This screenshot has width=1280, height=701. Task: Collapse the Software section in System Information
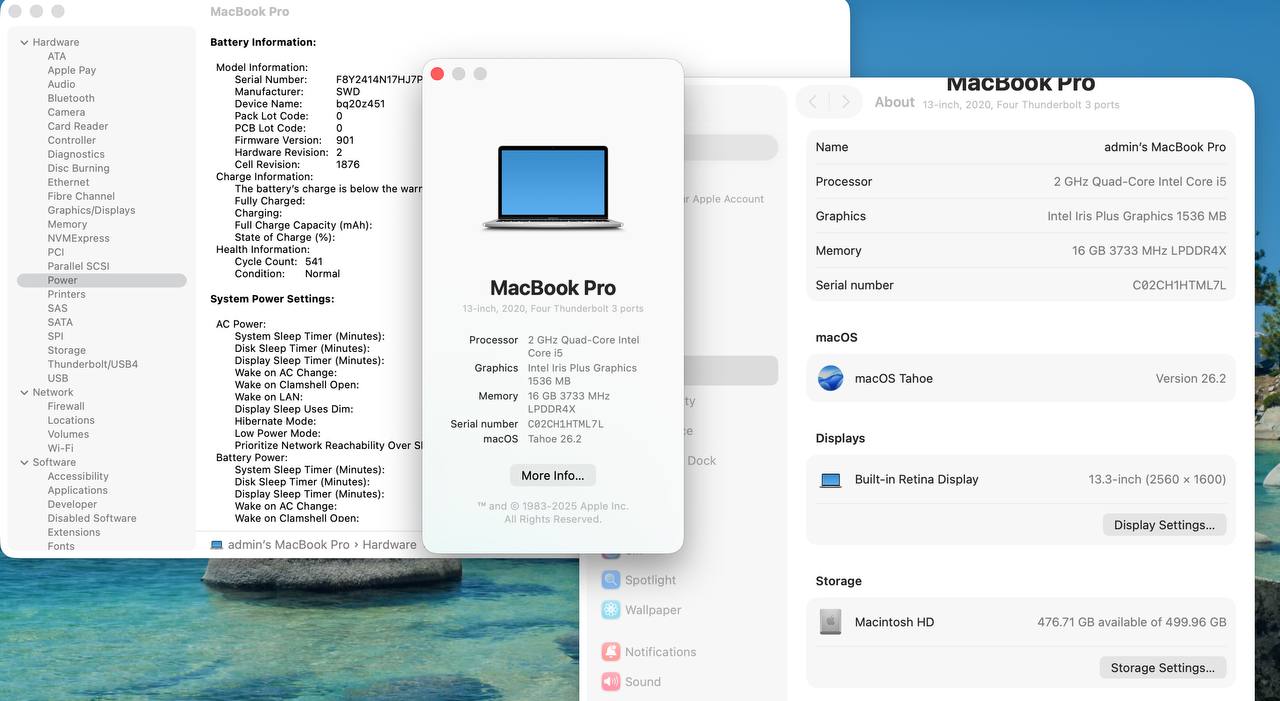tap(24, 462)
